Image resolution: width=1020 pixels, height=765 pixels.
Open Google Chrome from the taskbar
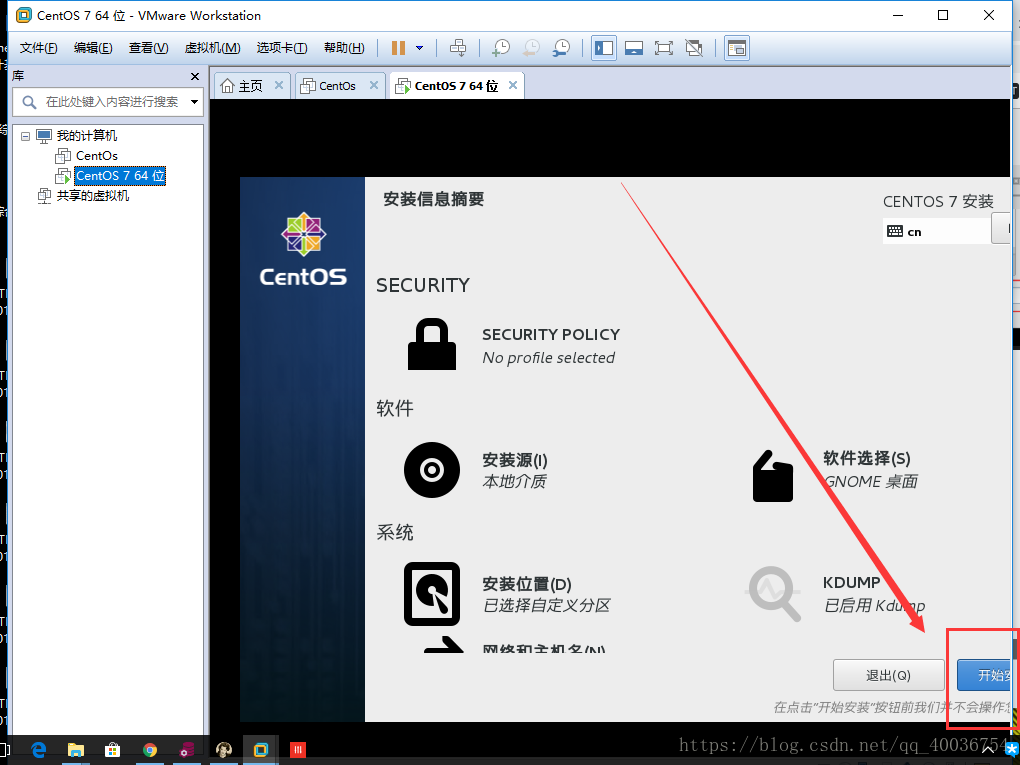point(150,750)
